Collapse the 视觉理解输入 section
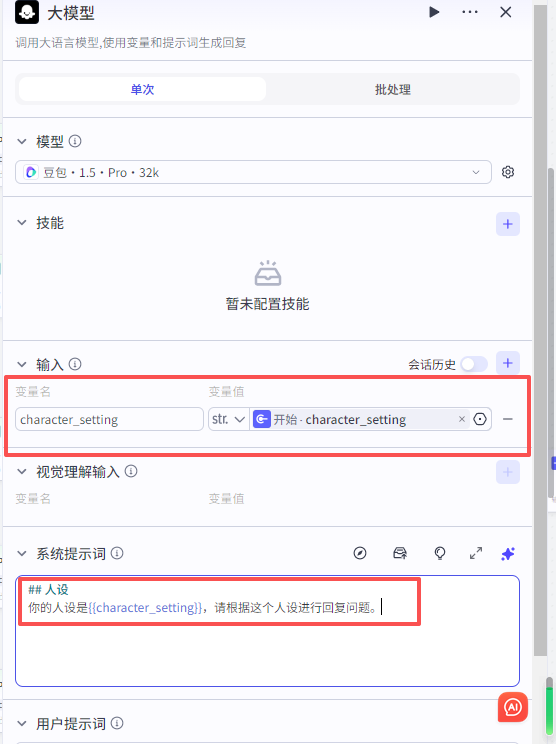Viewport: 556px width, 744px height. (x=22, y=472)
